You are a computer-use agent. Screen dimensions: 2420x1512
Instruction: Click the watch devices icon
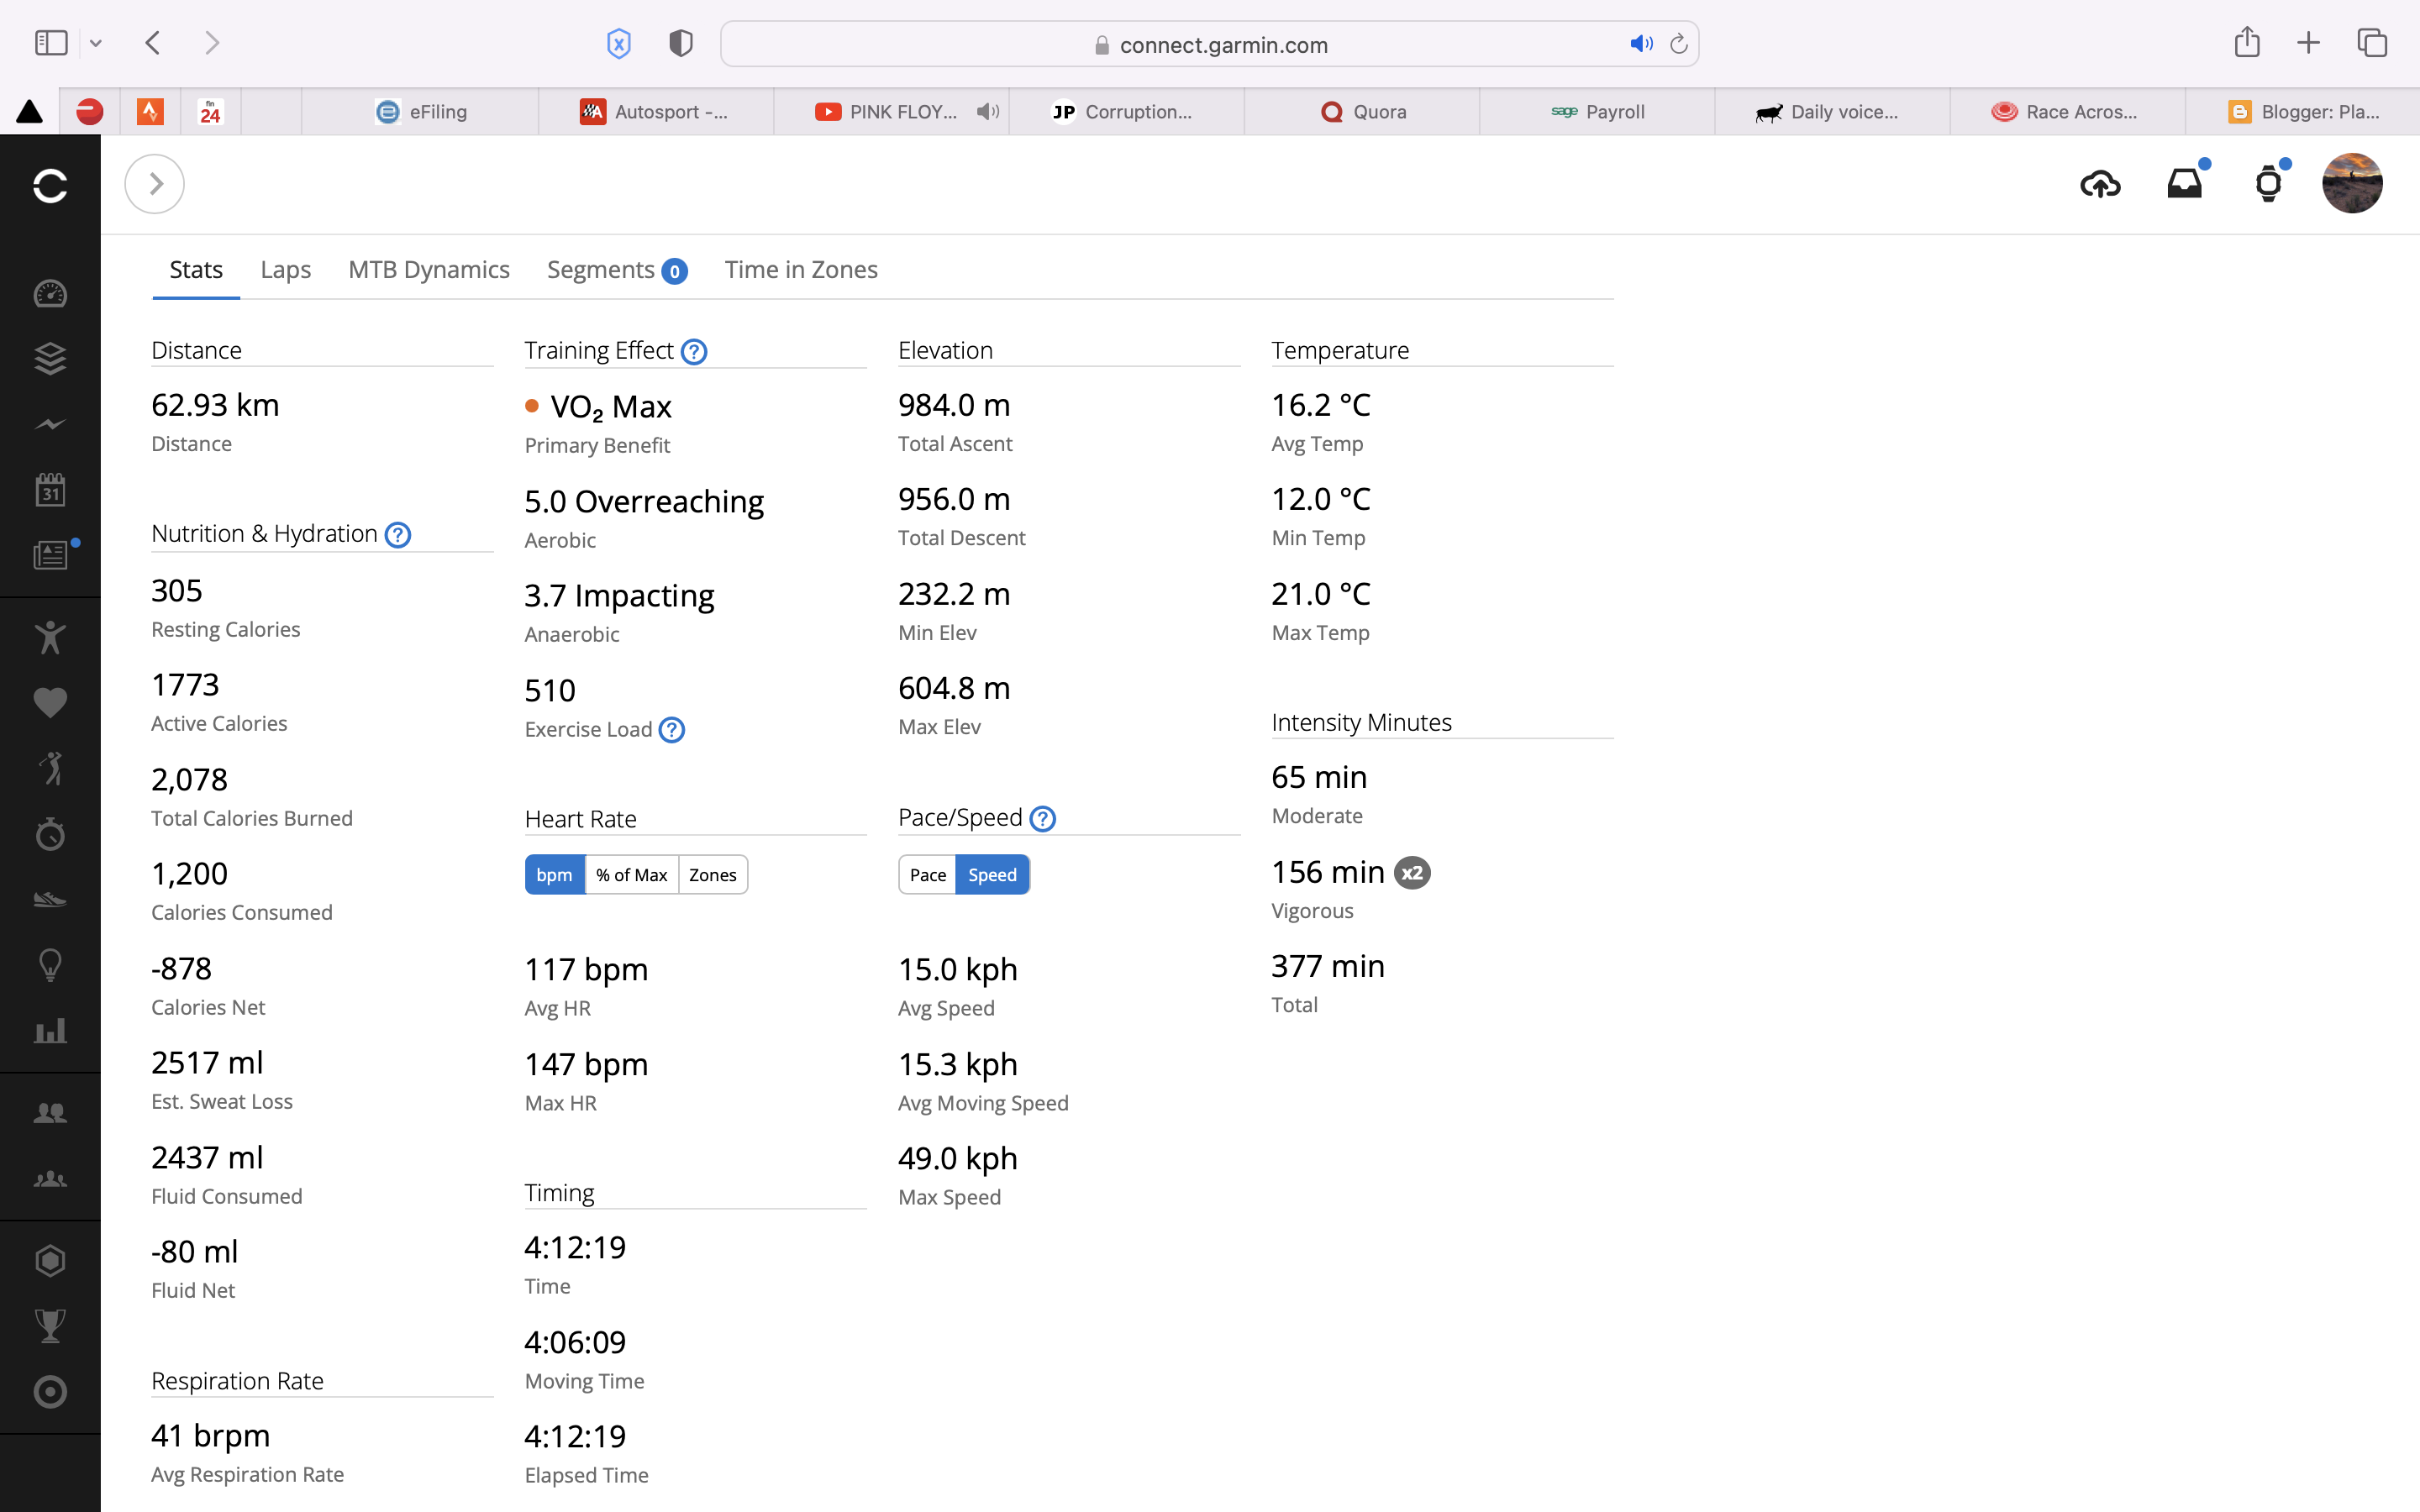(x=2268, y=184)
